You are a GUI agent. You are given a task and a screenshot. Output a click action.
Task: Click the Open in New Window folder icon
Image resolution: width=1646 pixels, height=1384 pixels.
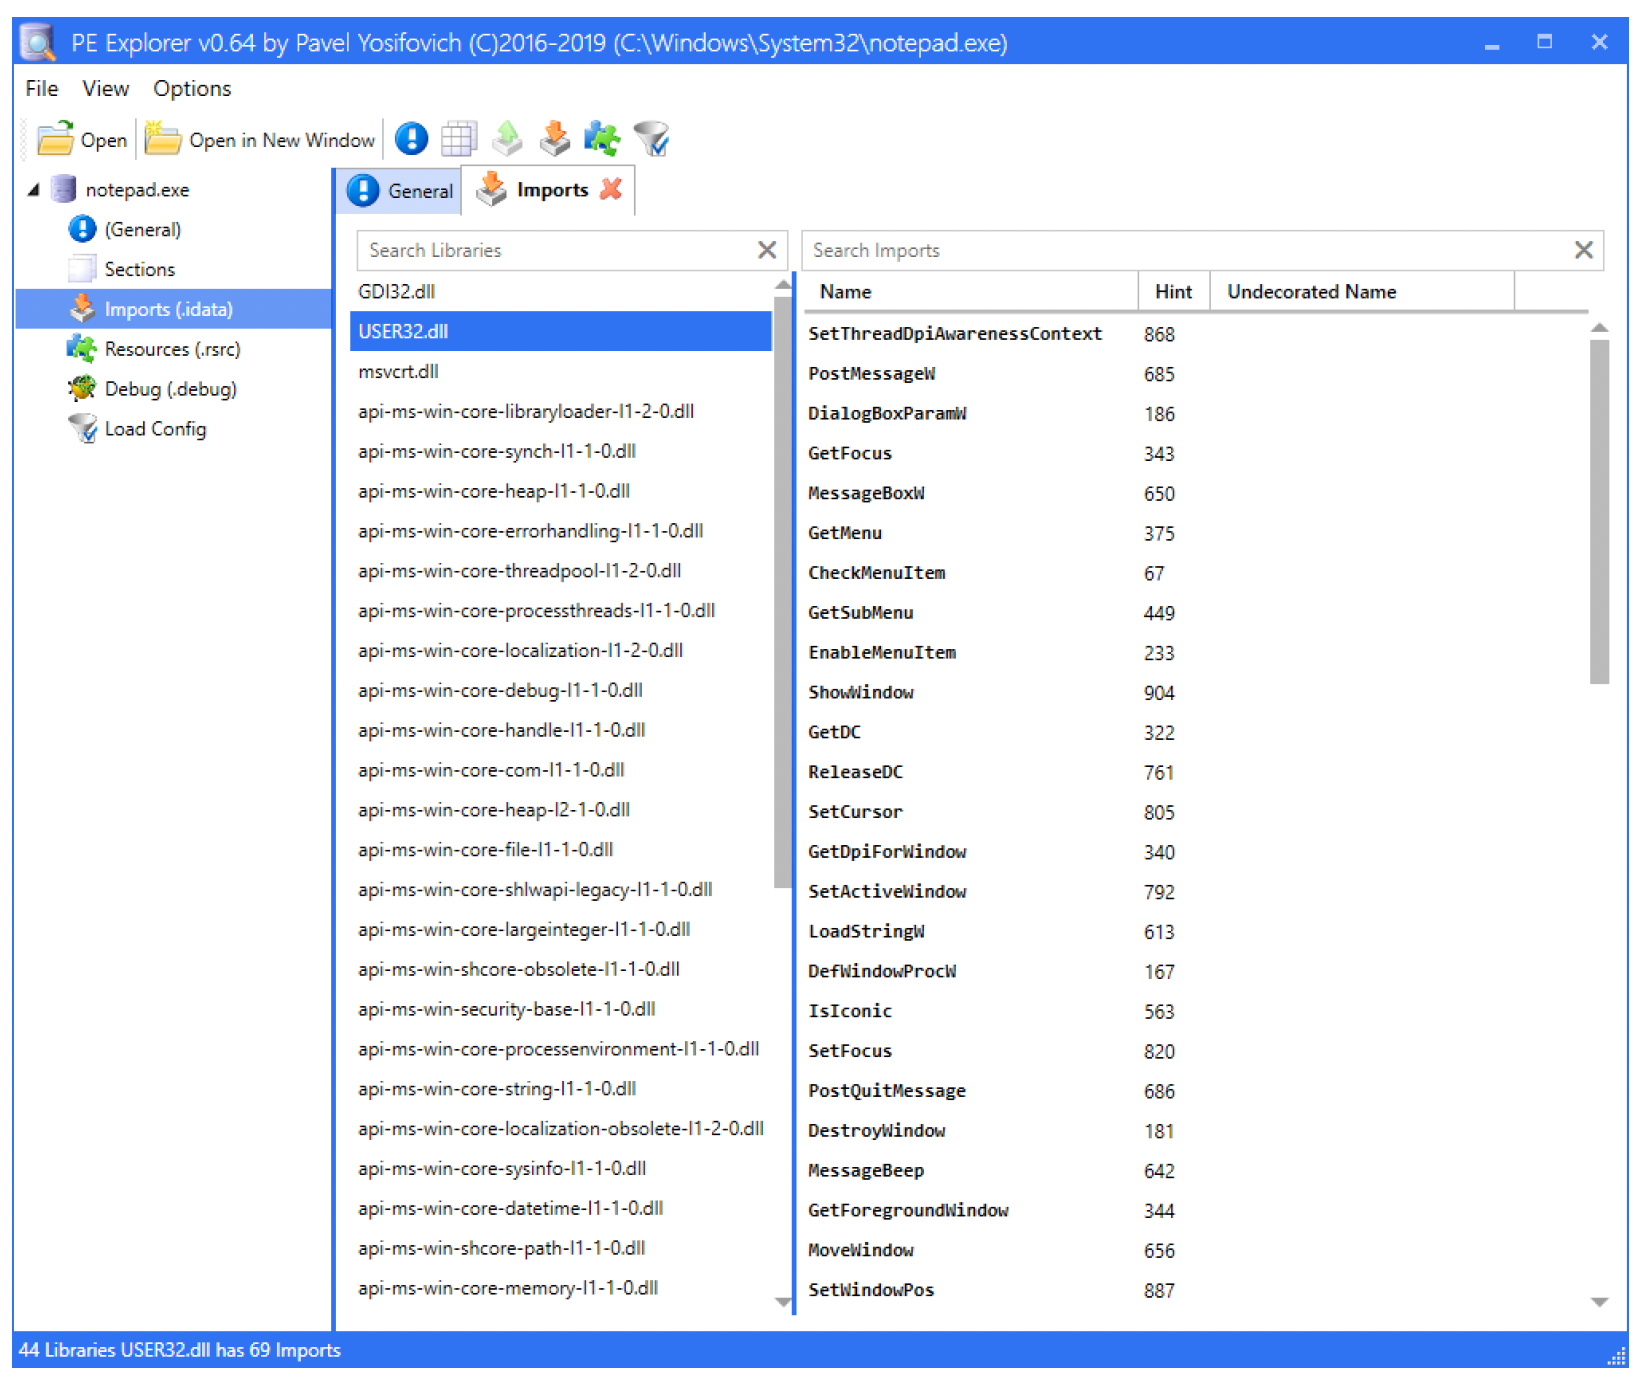162,139
